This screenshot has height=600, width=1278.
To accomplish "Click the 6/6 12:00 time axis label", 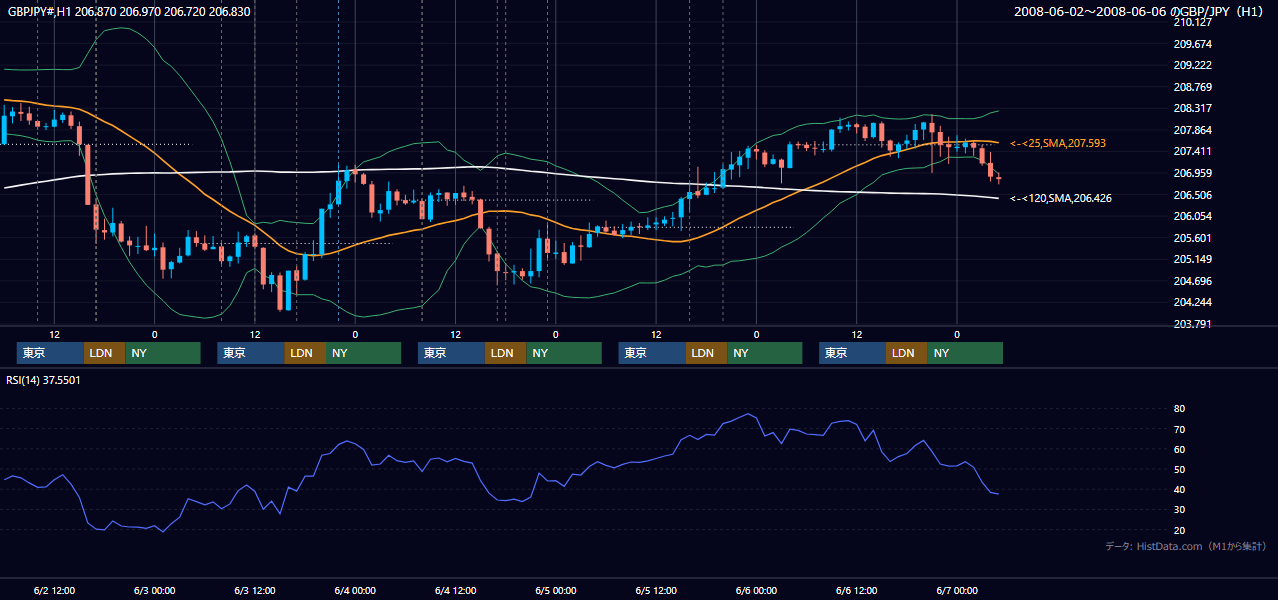I will click(856, 590).
